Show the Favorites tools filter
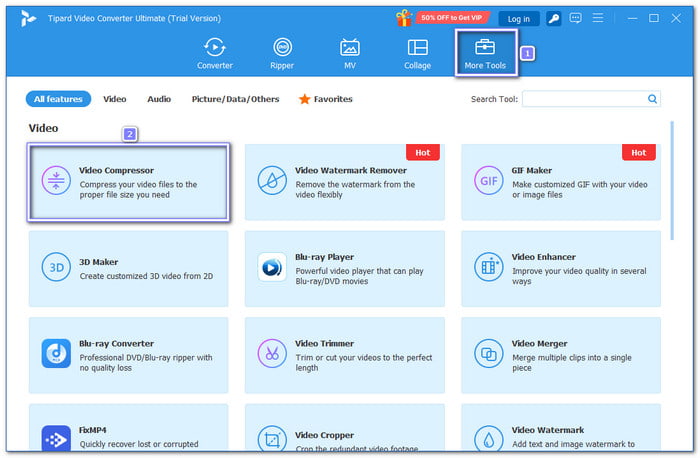The width and height of the screenshot is (700, 458). click(x=325, y=99)
